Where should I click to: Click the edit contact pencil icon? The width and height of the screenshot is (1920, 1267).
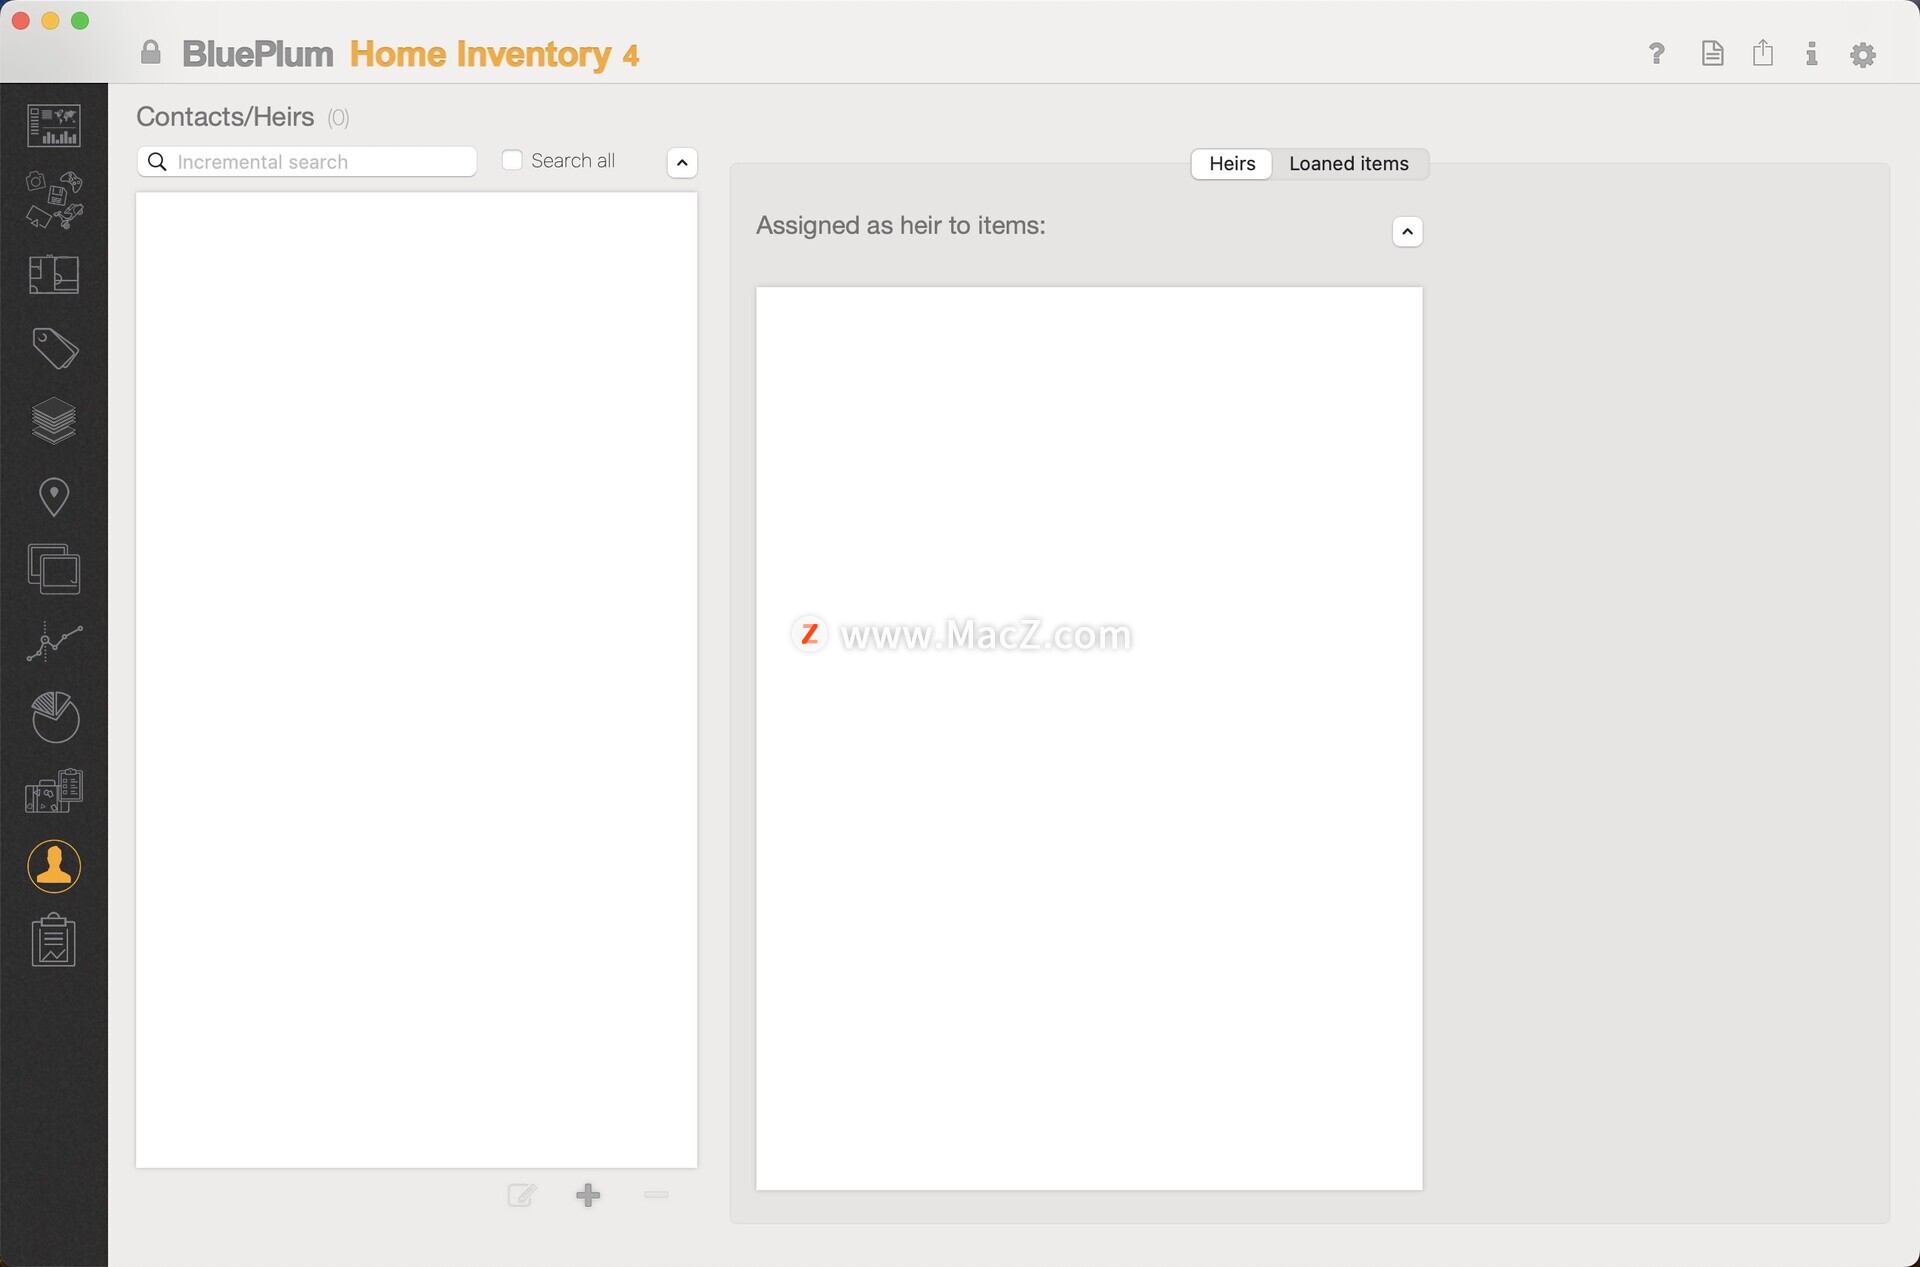(x=522, y=1195)
